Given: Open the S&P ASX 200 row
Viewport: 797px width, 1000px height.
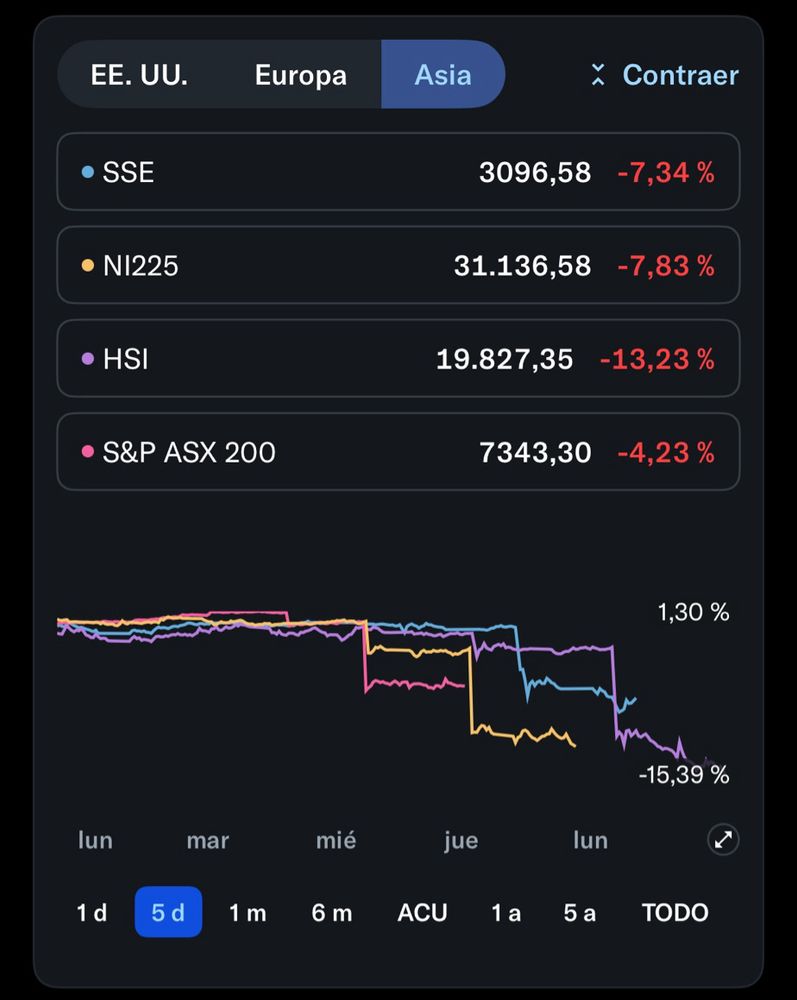Looking at the screenshot, I should click(x=398, y=452).
